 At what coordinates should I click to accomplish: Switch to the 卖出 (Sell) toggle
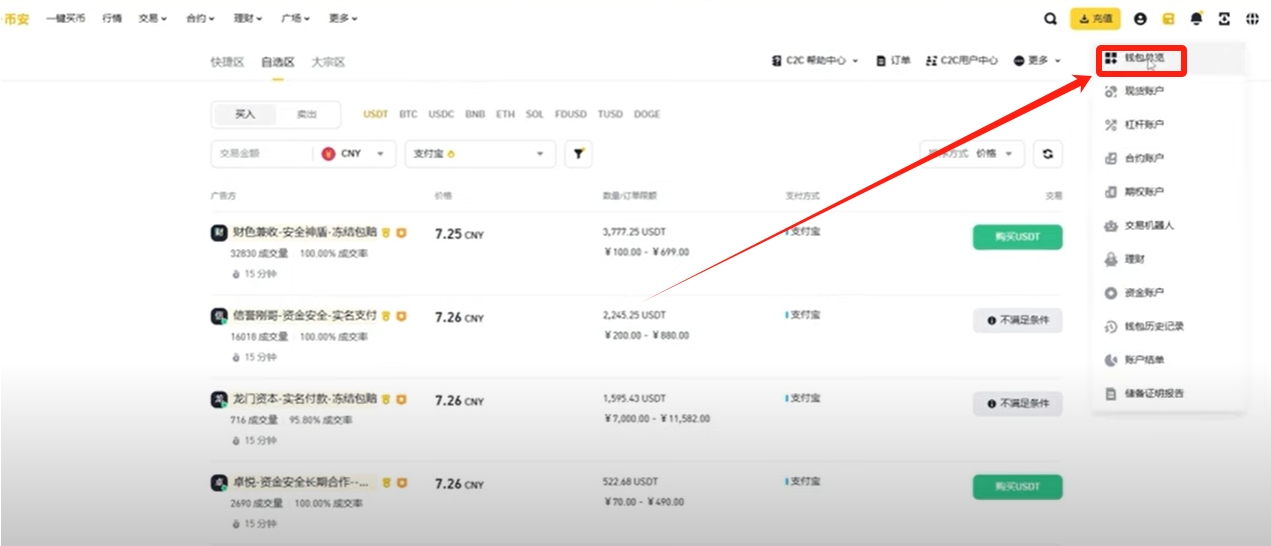pos(307,114)
